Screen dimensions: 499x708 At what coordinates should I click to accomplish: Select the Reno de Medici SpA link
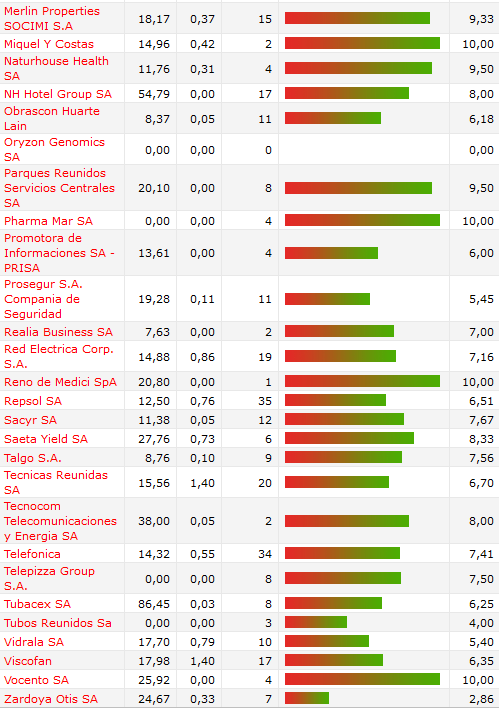coord(61,382)
